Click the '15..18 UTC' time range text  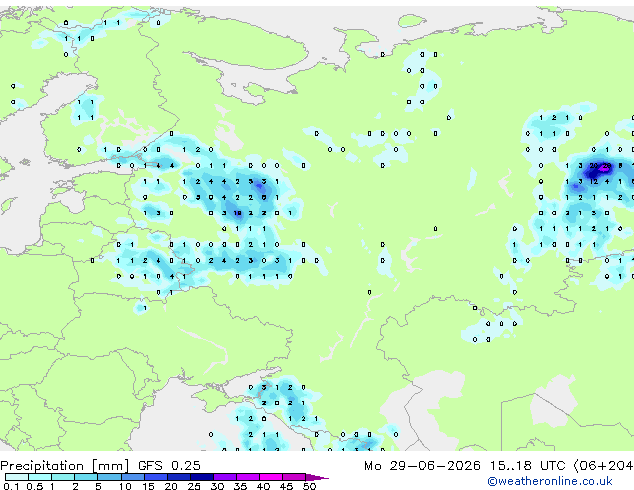(x=527, y=466)
